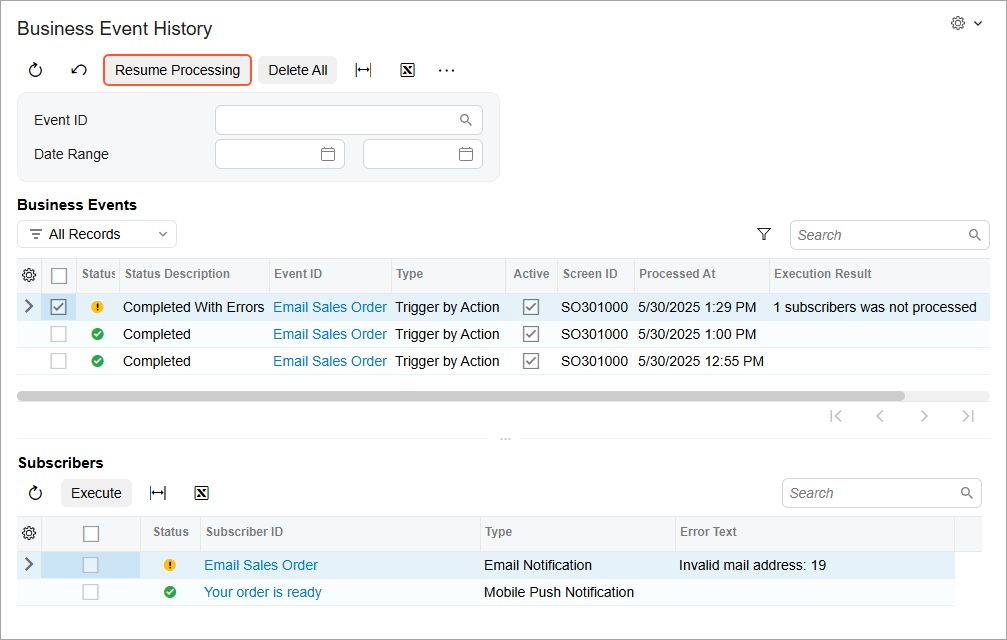Sort by the Processed At column header
Viewport: 1007px width, 640px height.
point(677,274)
